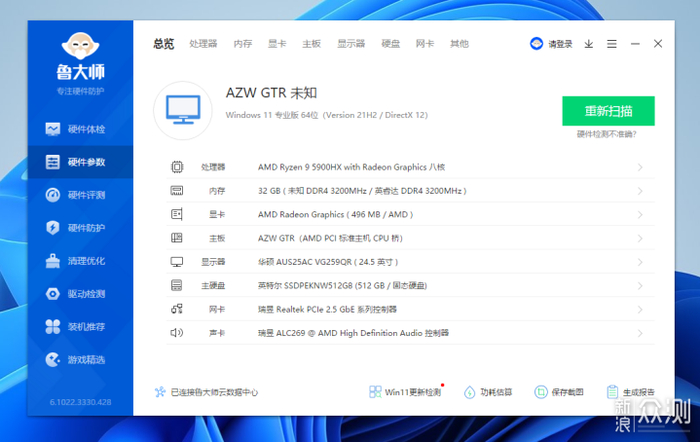Click the 鲁大师 mascot logo
The image size is (700, 442).
click(x=80, y=46)
